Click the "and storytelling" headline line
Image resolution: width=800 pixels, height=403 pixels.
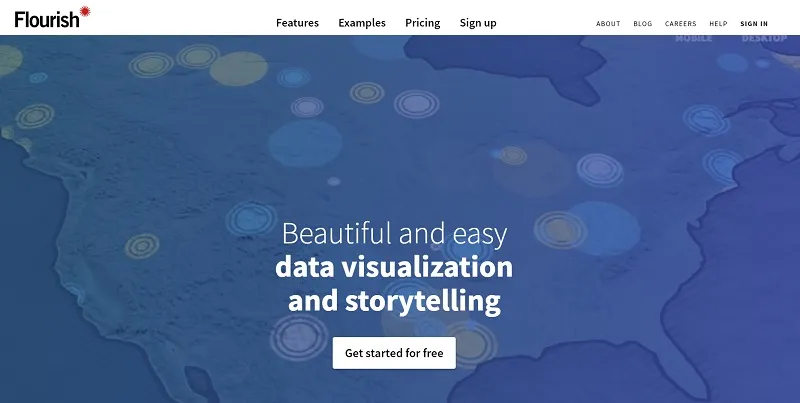click(x=394, y=301)
